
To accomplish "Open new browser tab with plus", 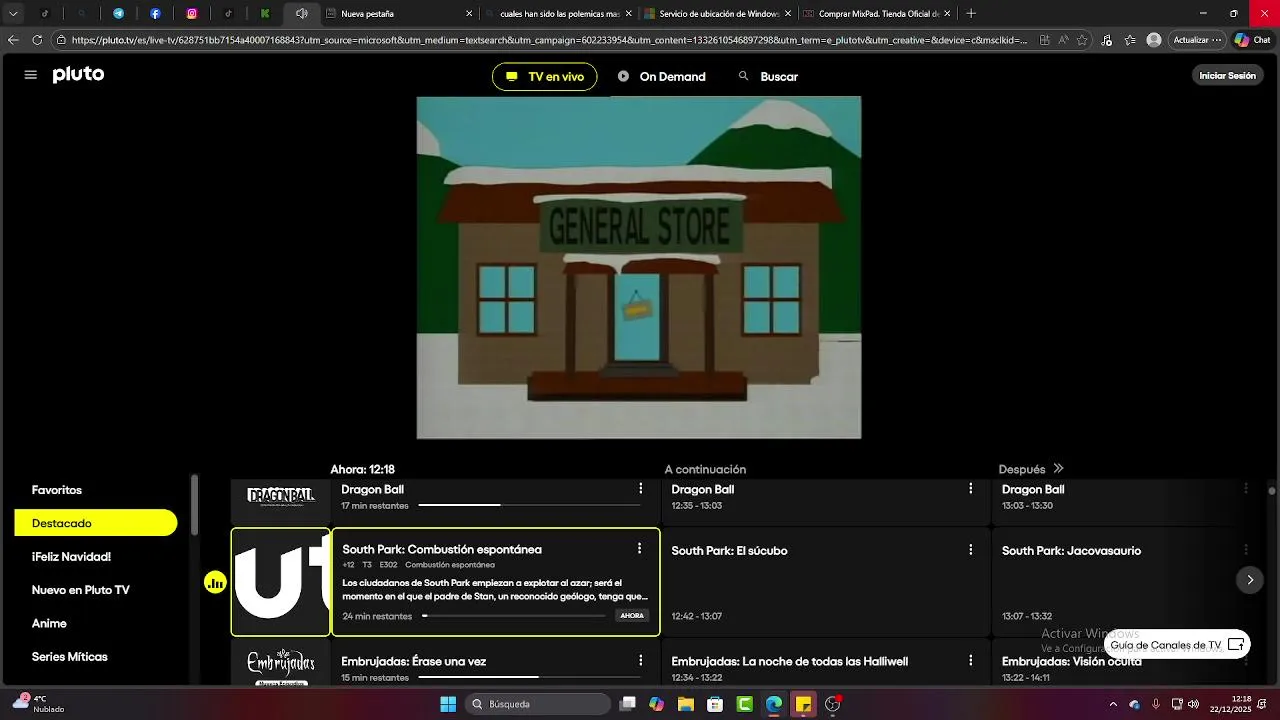I will point(971,14).
